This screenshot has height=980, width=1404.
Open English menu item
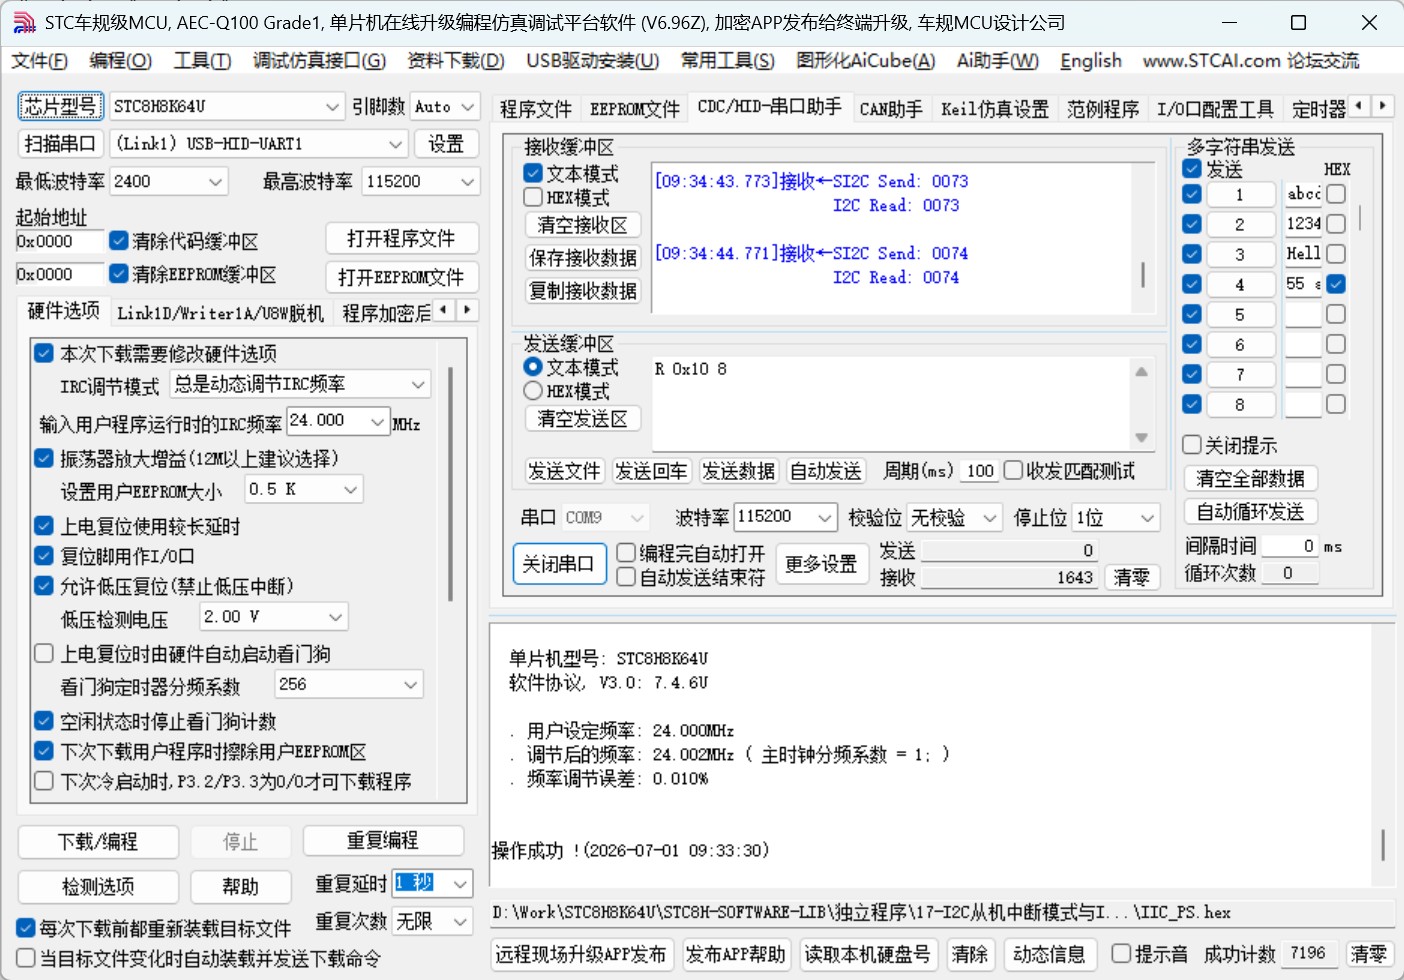point(1091,61)
